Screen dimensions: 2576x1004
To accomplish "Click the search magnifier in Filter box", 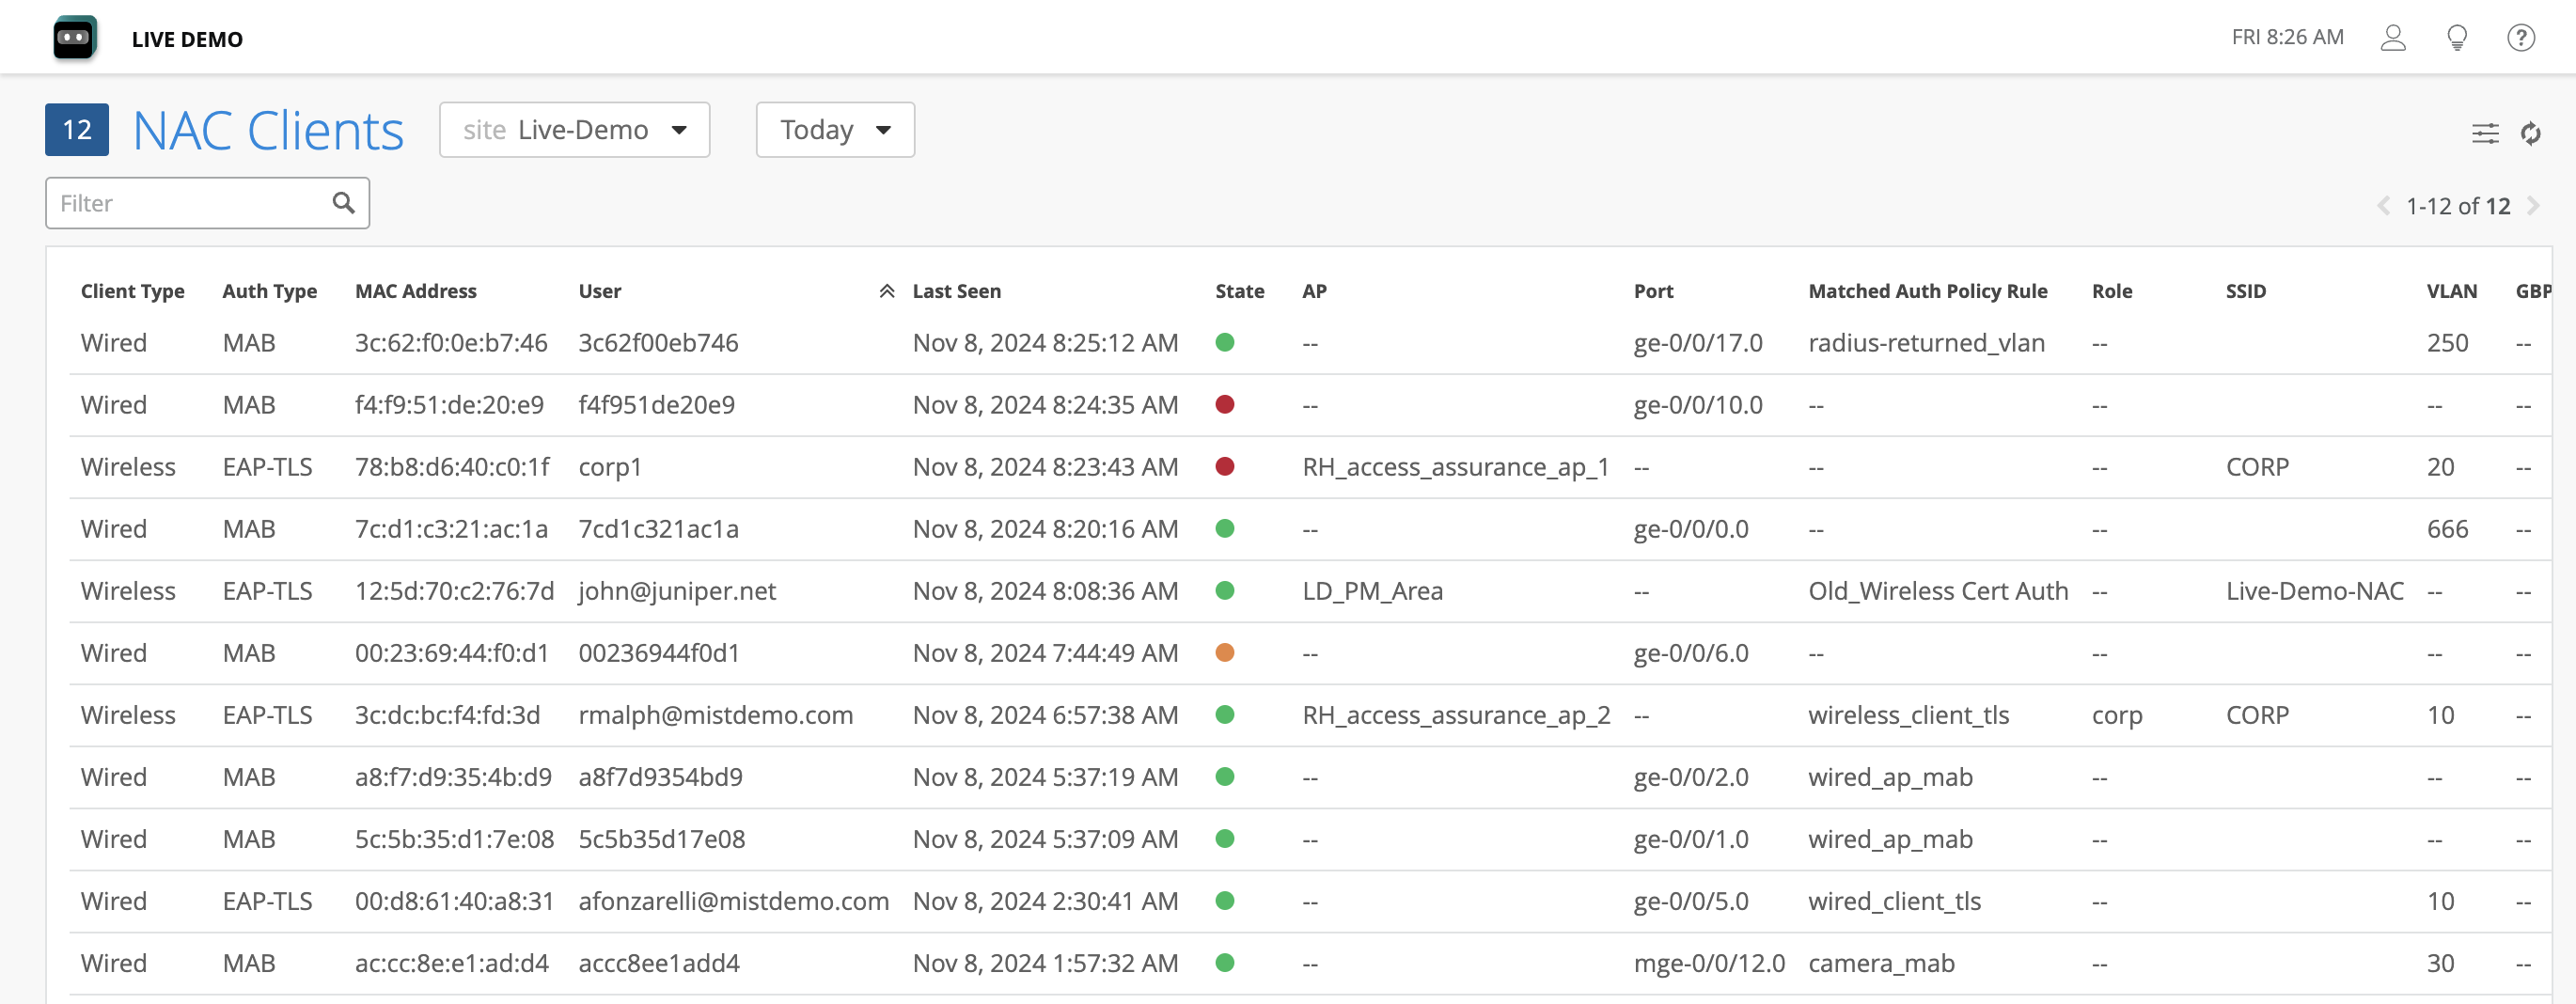I will point(343,203).
